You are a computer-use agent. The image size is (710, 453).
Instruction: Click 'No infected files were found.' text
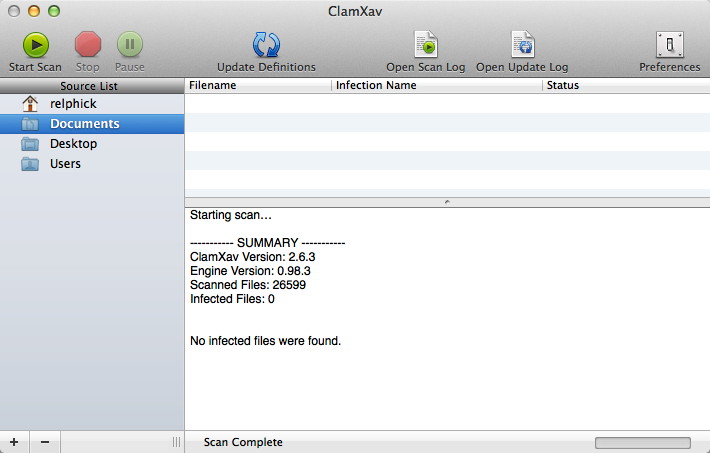(265, 341)
